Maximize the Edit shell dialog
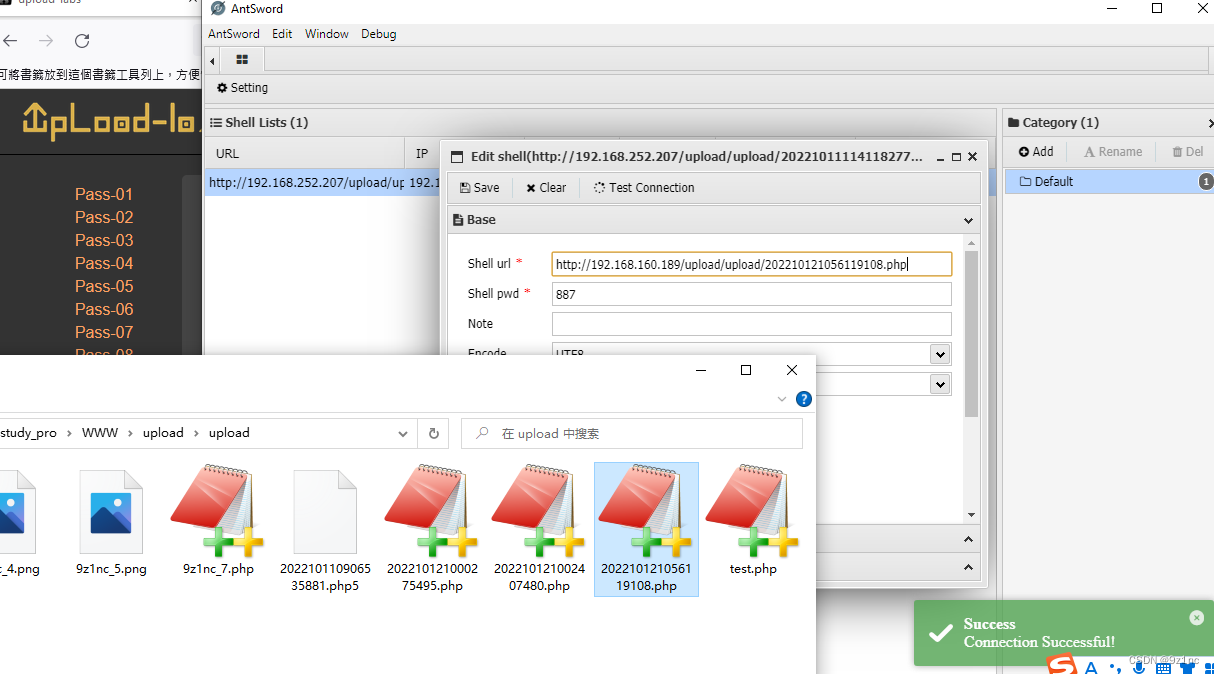This screenshot has height=674, width=1214. [956, 158]
